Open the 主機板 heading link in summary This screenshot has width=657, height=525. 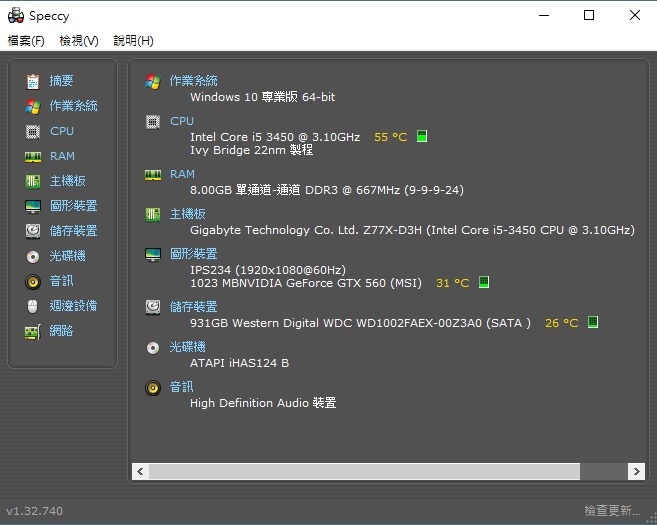[187, 214]
